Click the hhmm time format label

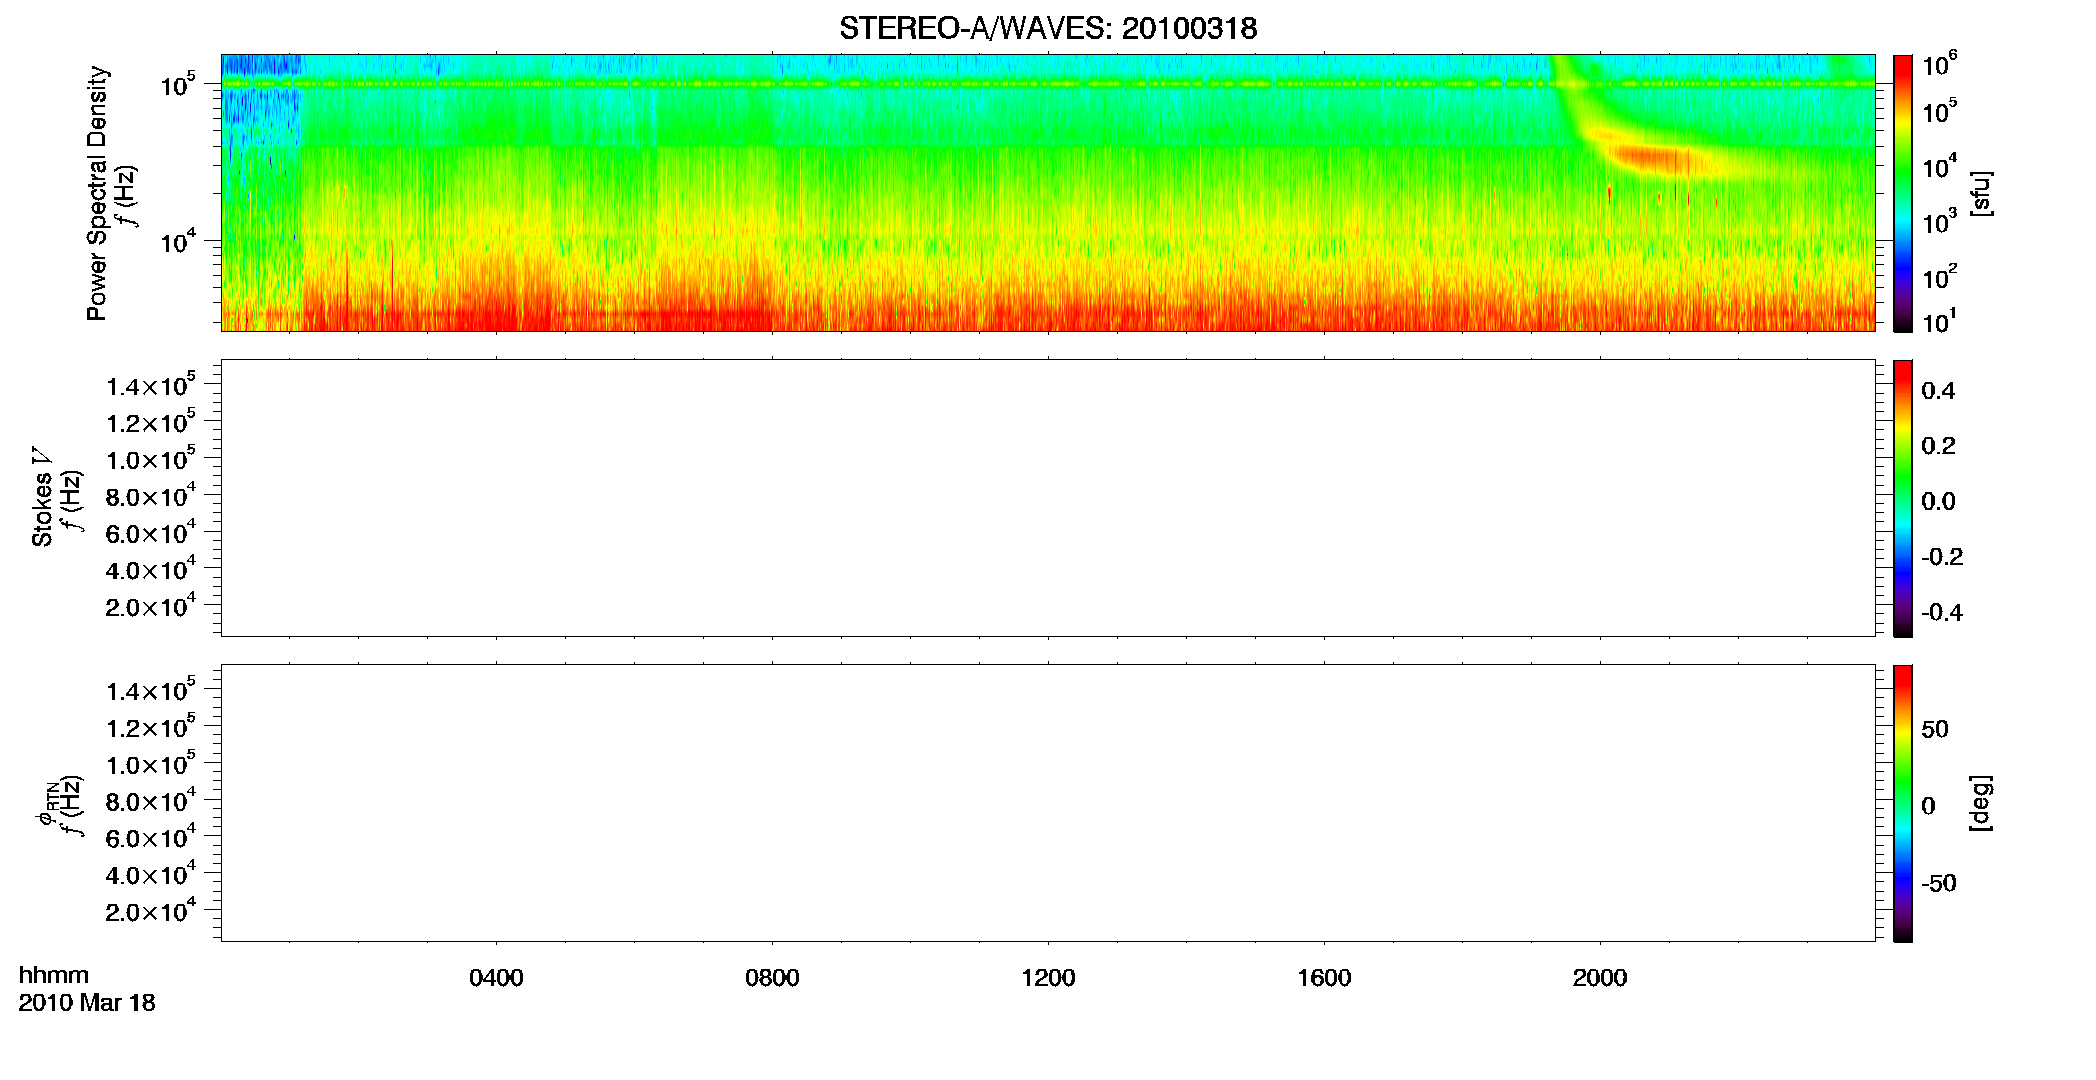pos(54,976)
